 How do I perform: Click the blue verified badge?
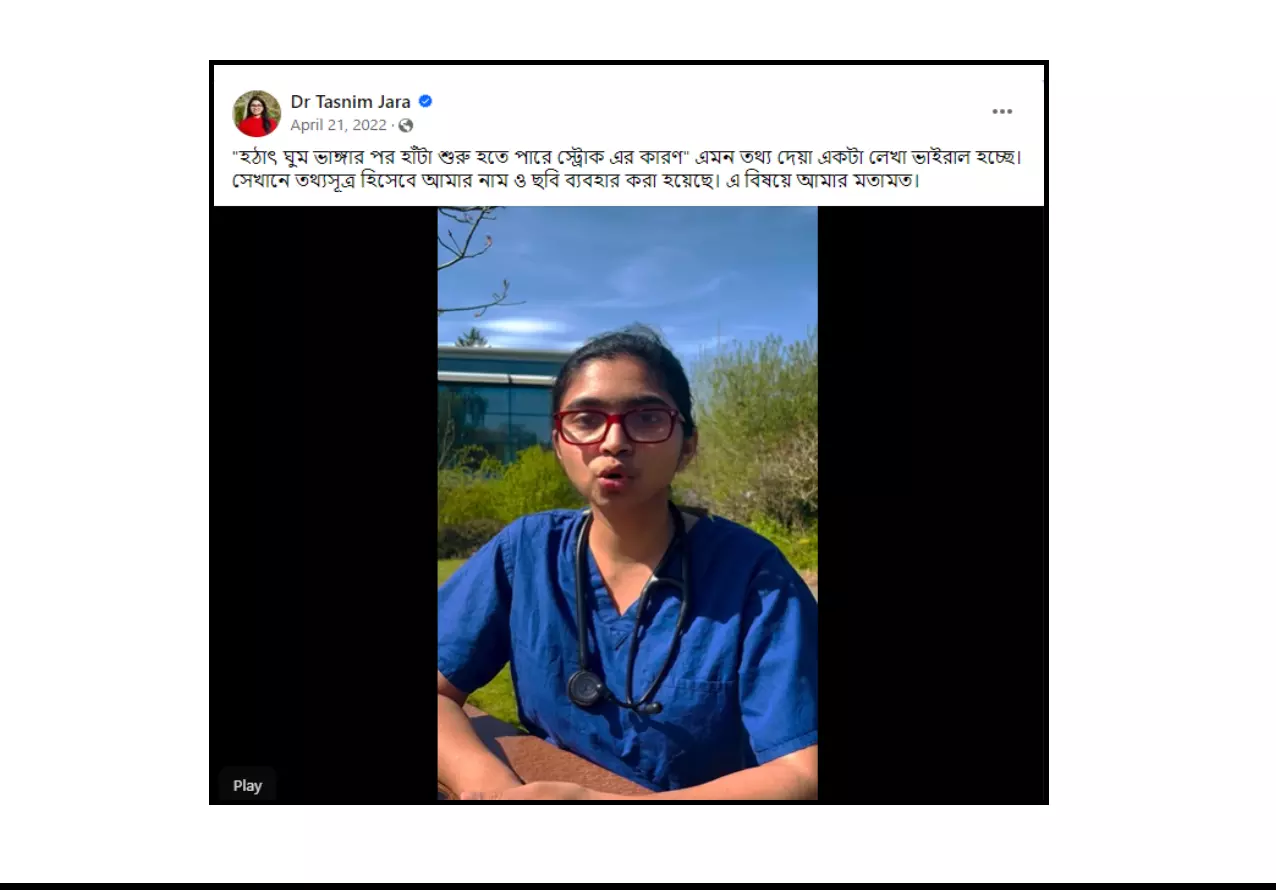(425, 101)
